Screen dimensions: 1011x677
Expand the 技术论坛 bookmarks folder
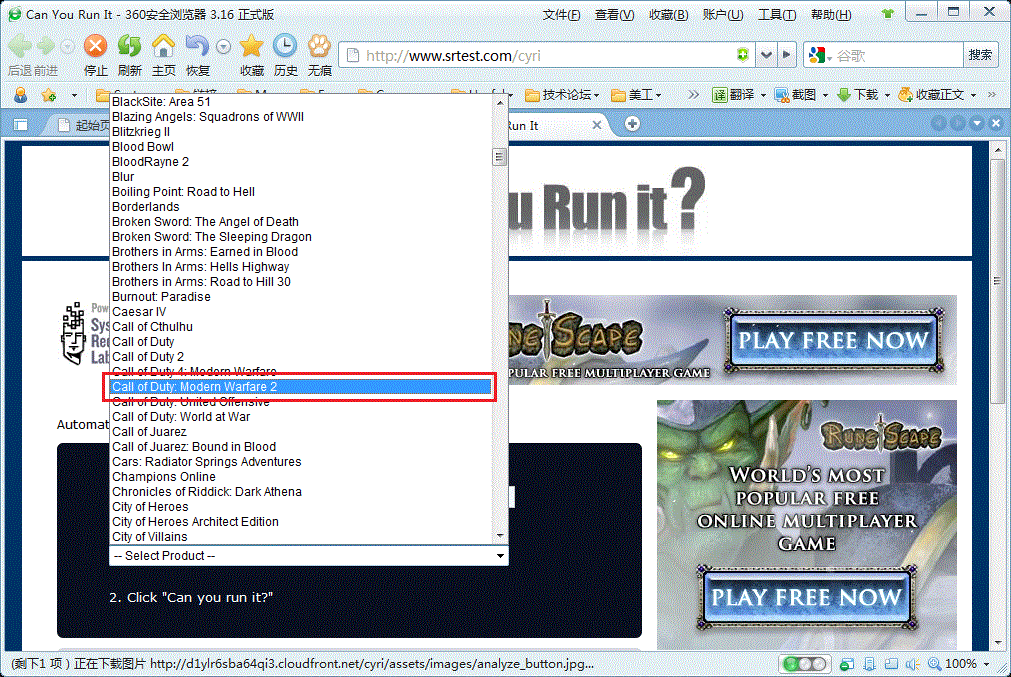pyautogui.click(x=562, y=95)
